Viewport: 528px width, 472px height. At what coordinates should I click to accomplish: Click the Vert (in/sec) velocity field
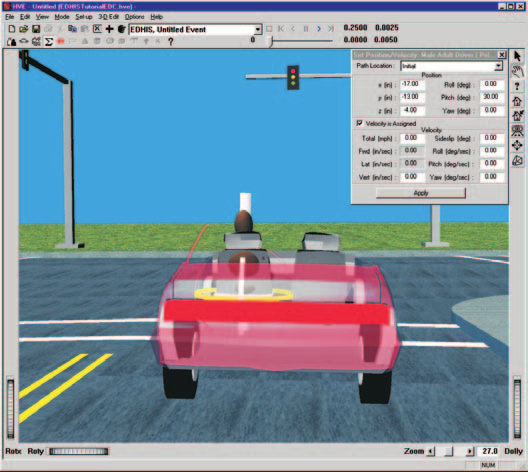pos(412,177)
